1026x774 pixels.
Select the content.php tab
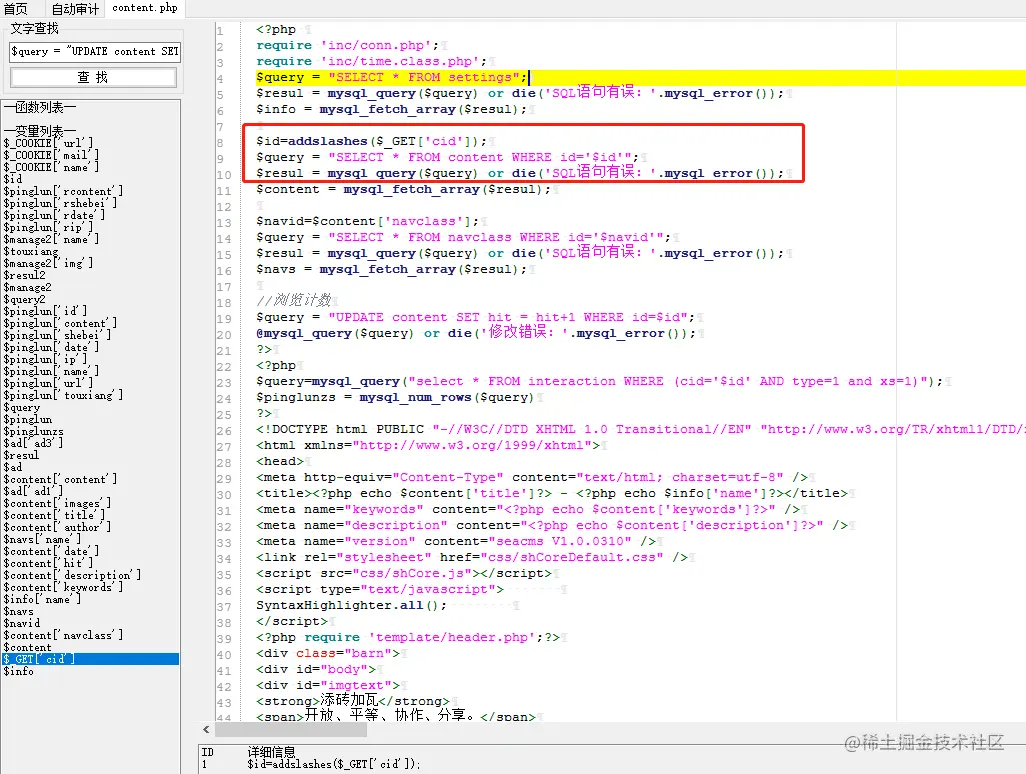pyautogui.click(x=145, y=8)
